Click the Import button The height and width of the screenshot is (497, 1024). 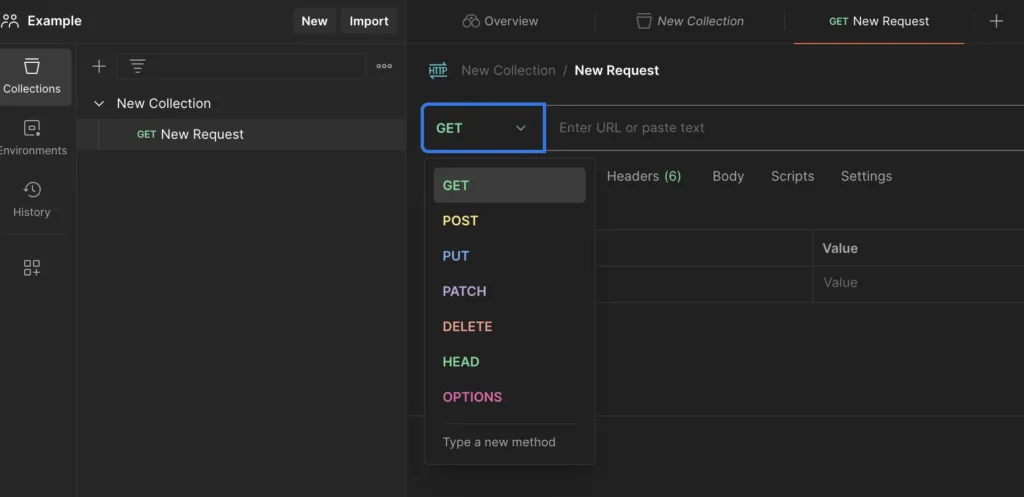[x=369, y=21]
